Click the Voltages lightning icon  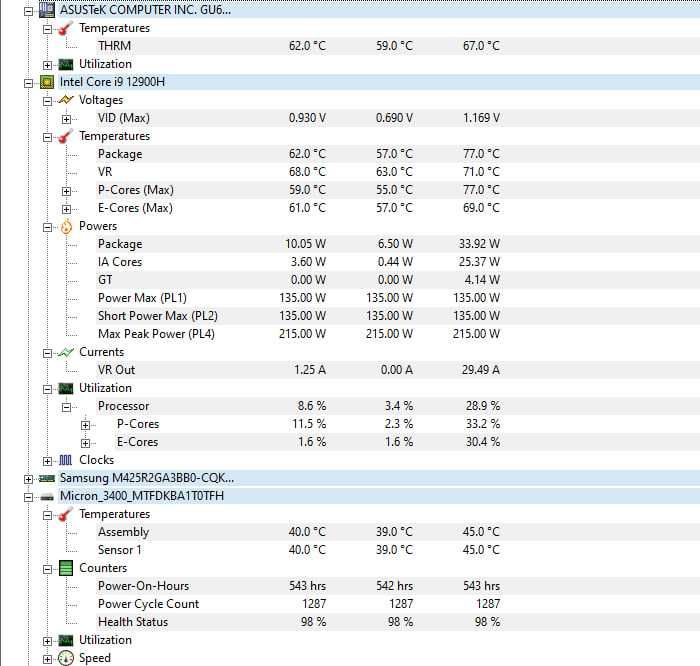point(66,100)
